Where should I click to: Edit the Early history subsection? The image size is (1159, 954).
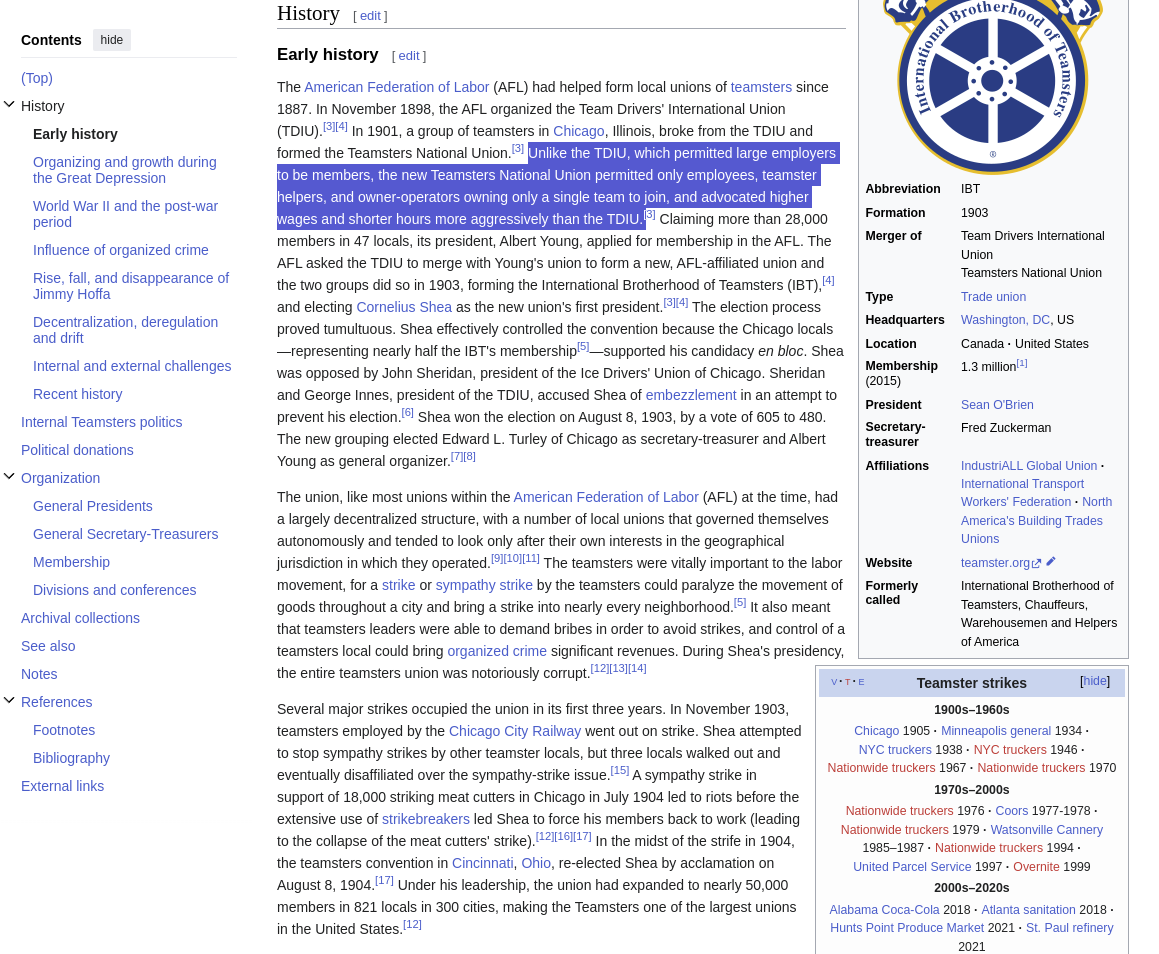point(409,55)
